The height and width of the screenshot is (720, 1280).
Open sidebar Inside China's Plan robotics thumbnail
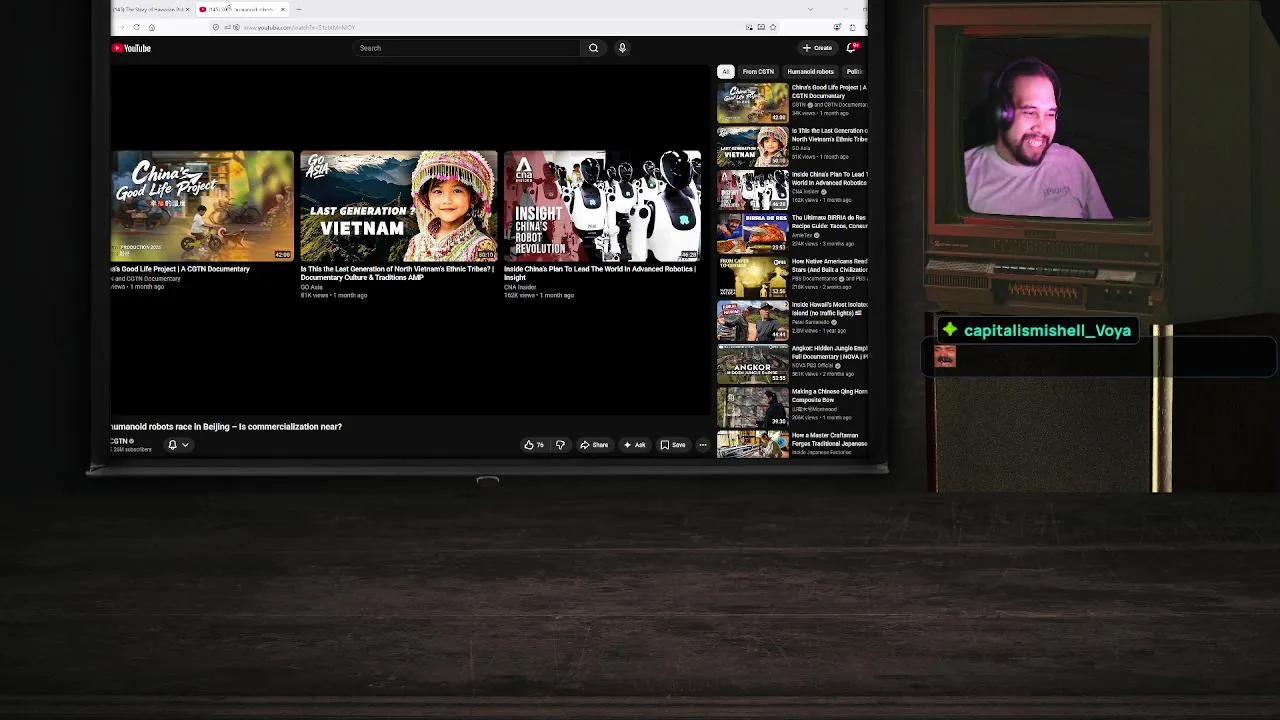pyautogui.click(x=752, y=190)
